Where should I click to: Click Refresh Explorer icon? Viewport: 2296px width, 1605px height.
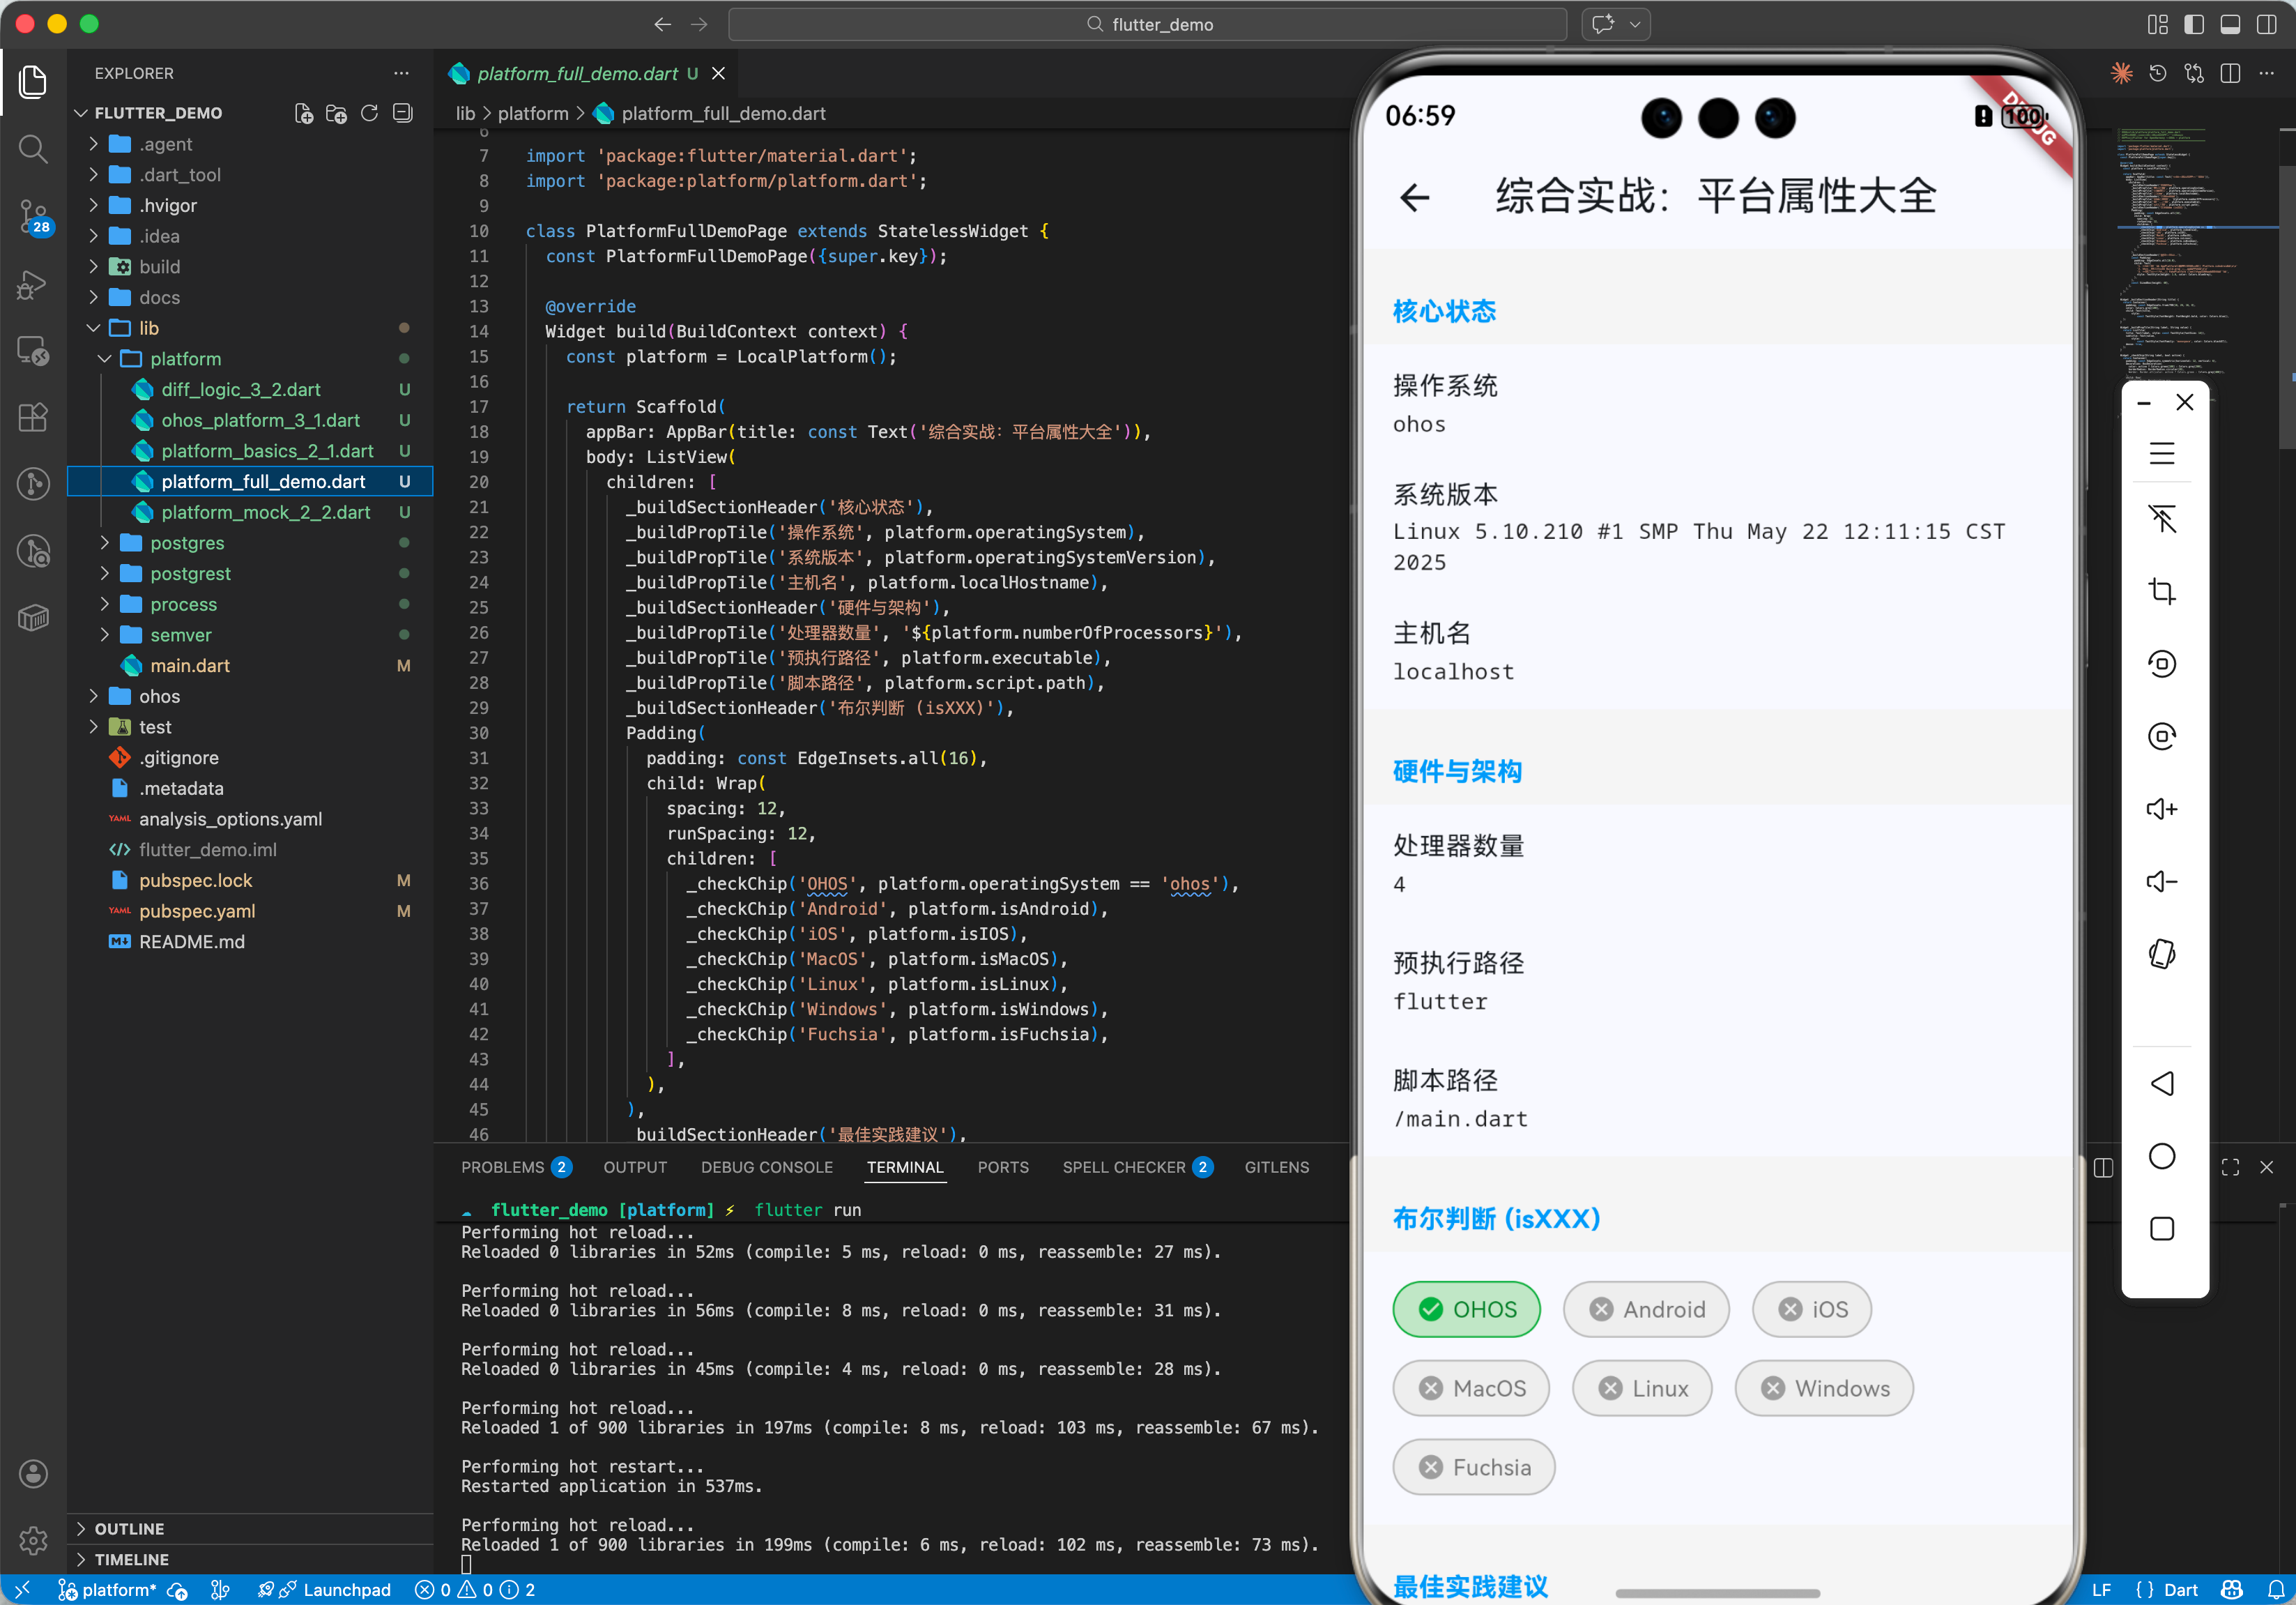(x=369, y=113)
